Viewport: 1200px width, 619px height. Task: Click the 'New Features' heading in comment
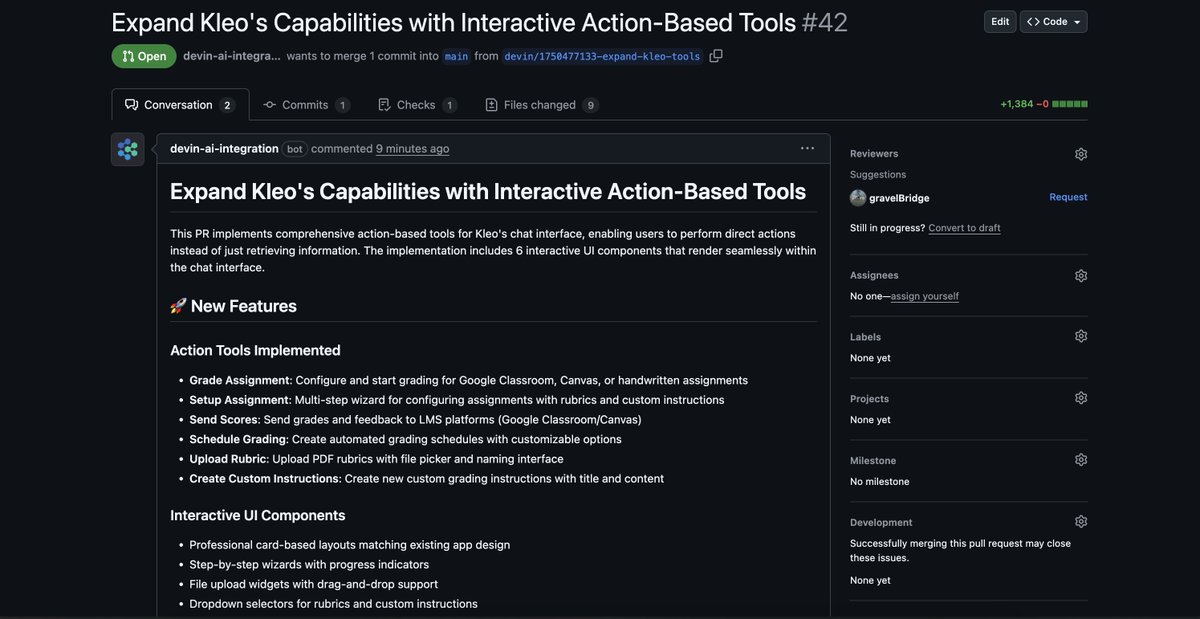(234, 306)
